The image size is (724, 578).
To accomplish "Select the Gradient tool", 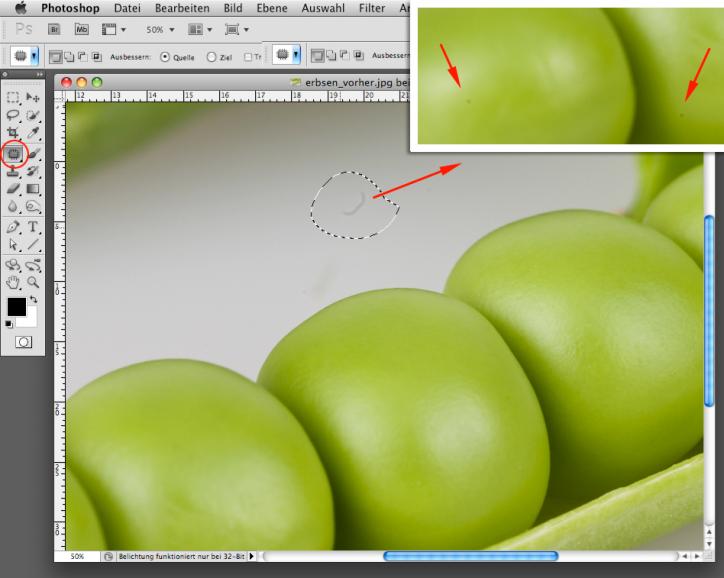I will [x=33, y=189].
